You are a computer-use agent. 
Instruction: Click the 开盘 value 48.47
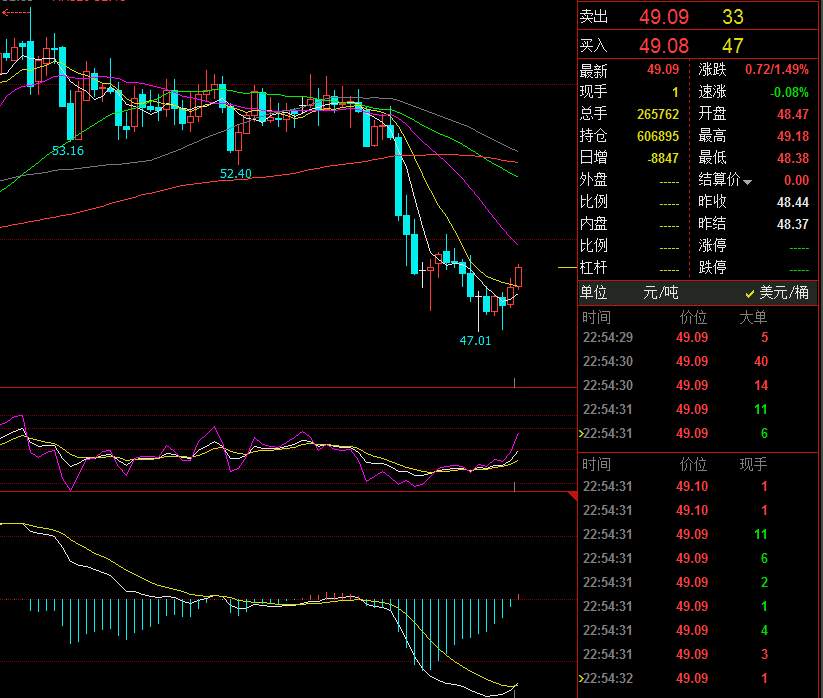point(793,114)
